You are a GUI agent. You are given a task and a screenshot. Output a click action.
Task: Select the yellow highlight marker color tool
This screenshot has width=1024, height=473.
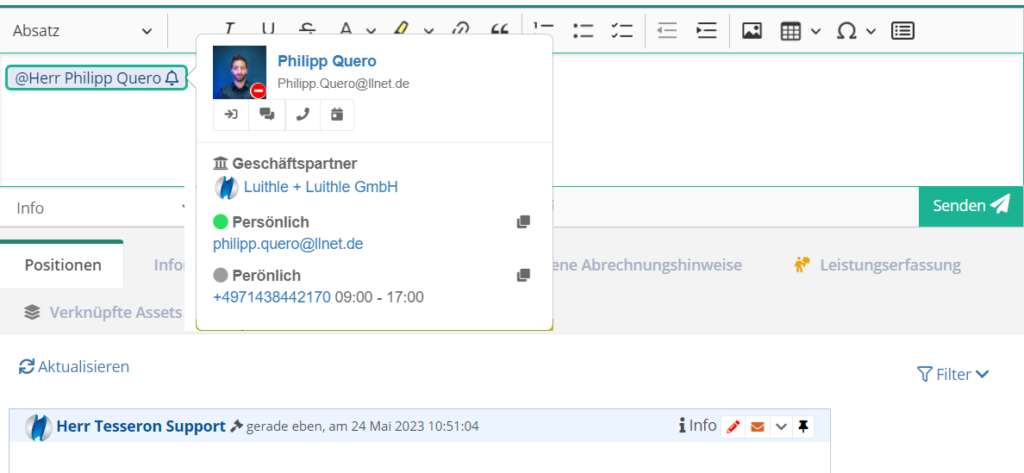click(400, 31)
